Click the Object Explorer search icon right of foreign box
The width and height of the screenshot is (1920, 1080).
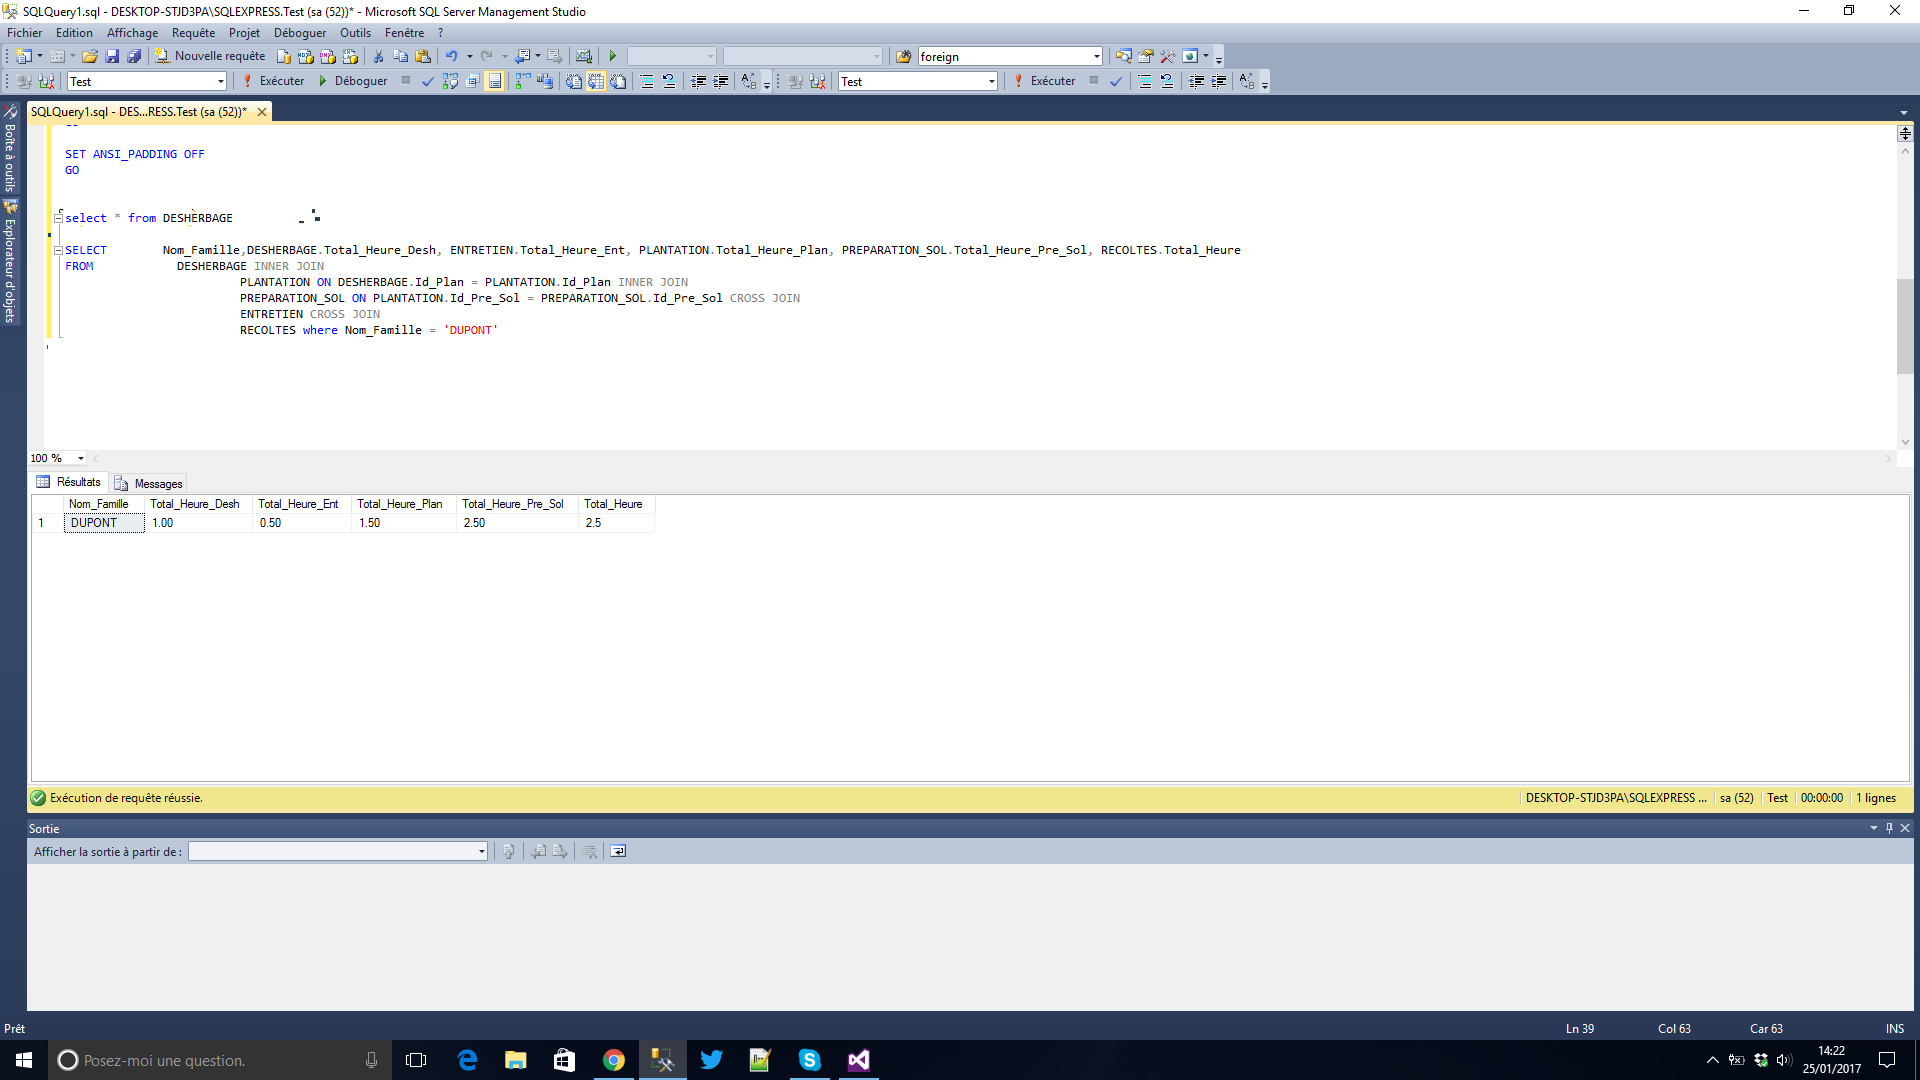(1124, 57)
